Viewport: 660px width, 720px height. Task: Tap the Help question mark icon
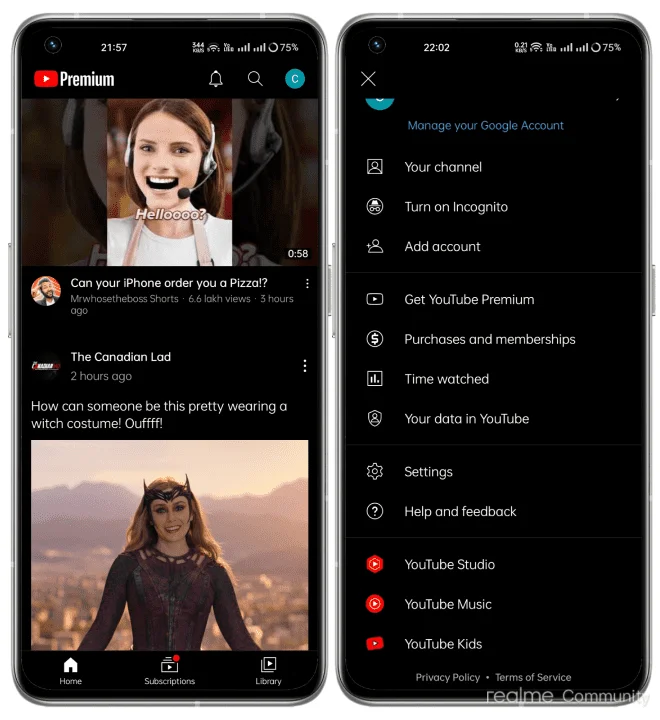pyautogui.click(x=375, y=511)
